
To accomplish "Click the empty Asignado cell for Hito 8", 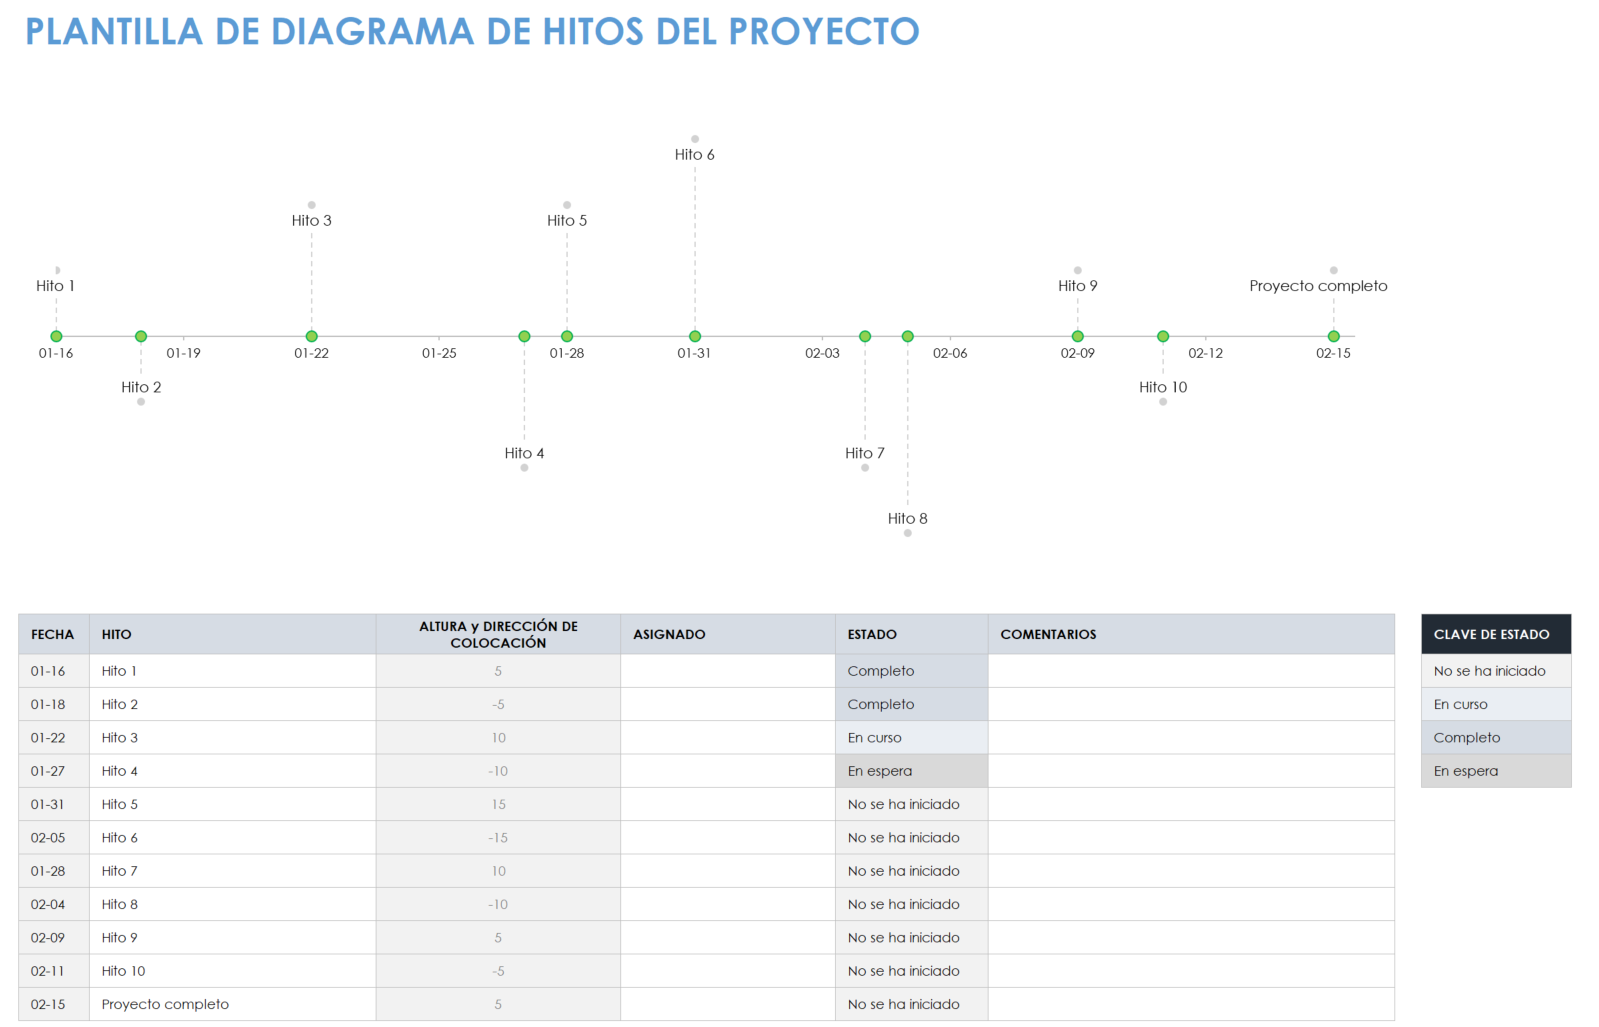I will point(728,904).
